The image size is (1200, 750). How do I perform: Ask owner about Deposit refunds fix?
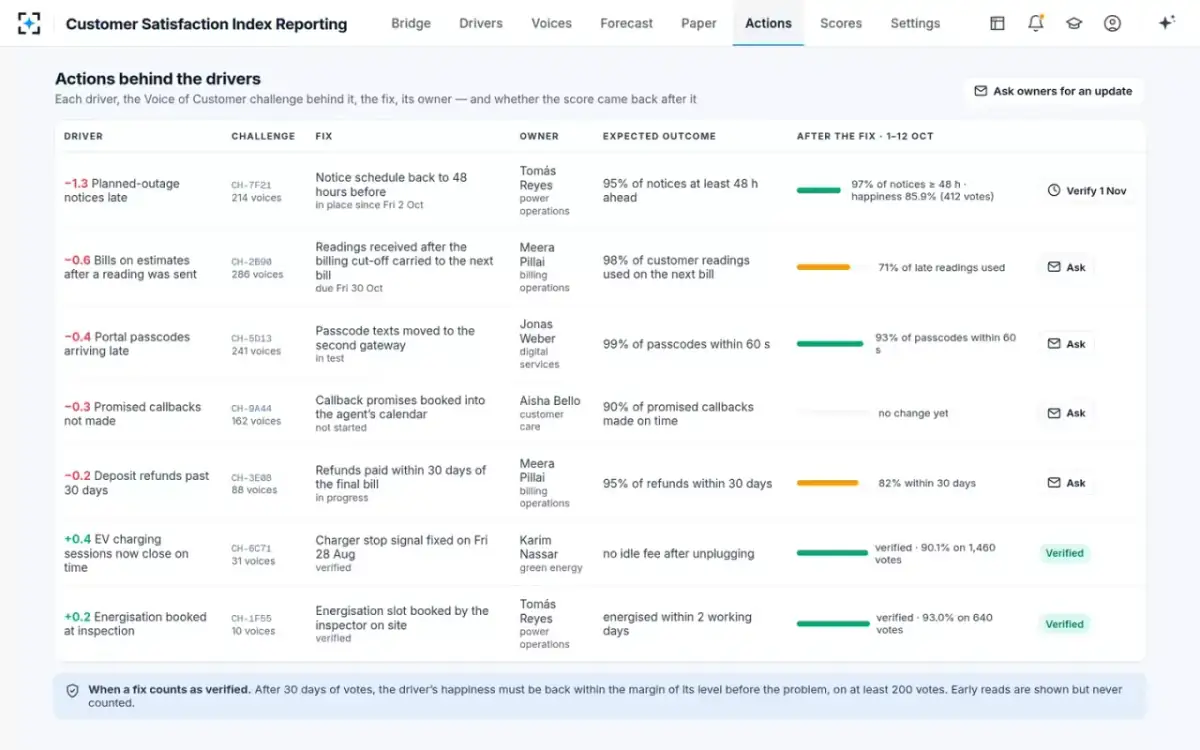click(1066, 482)
